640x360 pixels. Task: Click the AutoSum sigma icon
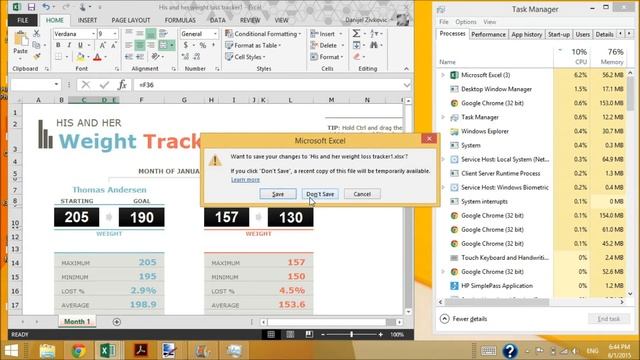356,33
